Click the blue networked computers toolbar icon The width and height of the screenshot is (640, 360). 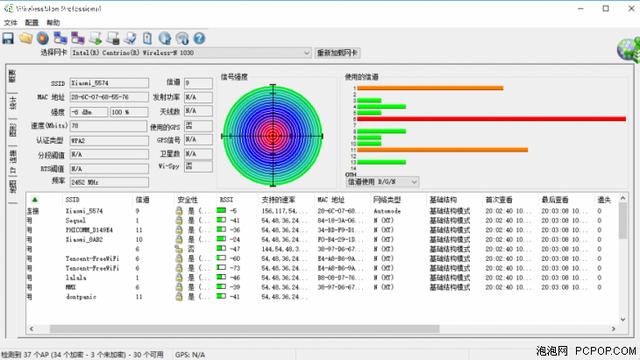tap(60, 38)
